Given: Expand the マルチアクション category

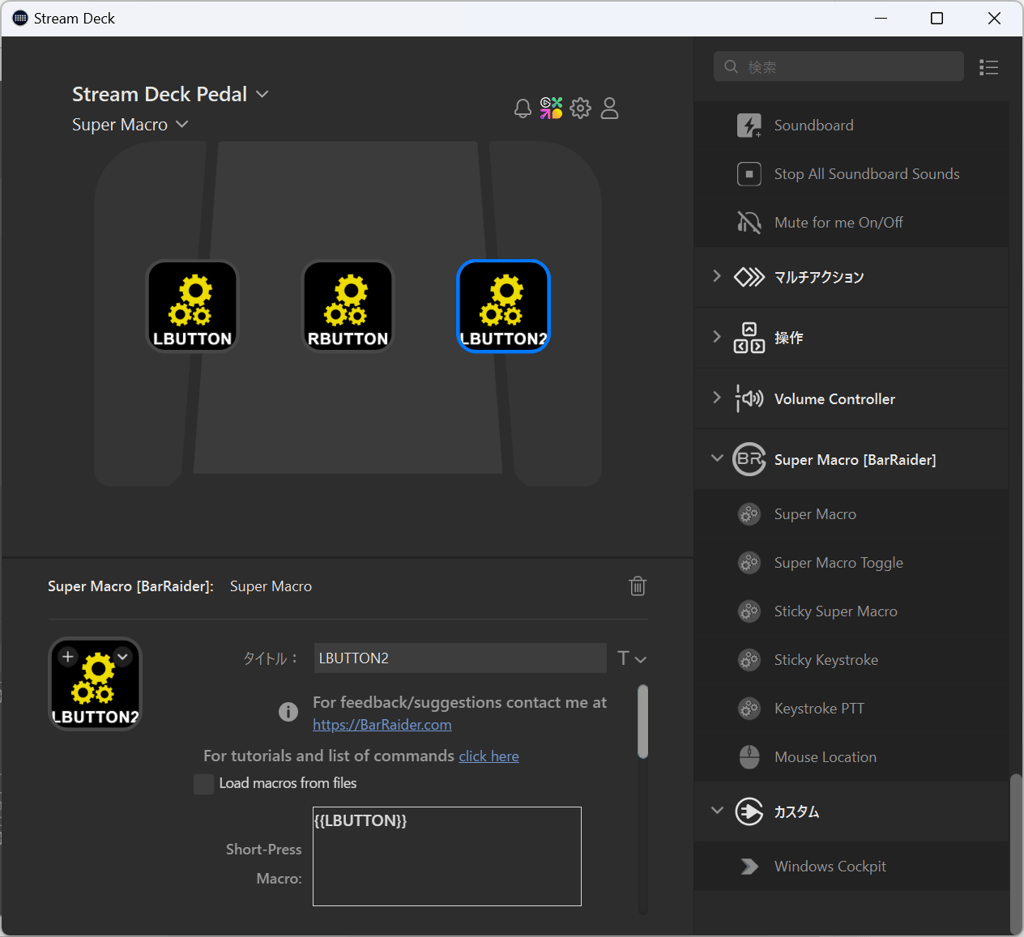Looking at the screenshot, I should coord(717,276).
